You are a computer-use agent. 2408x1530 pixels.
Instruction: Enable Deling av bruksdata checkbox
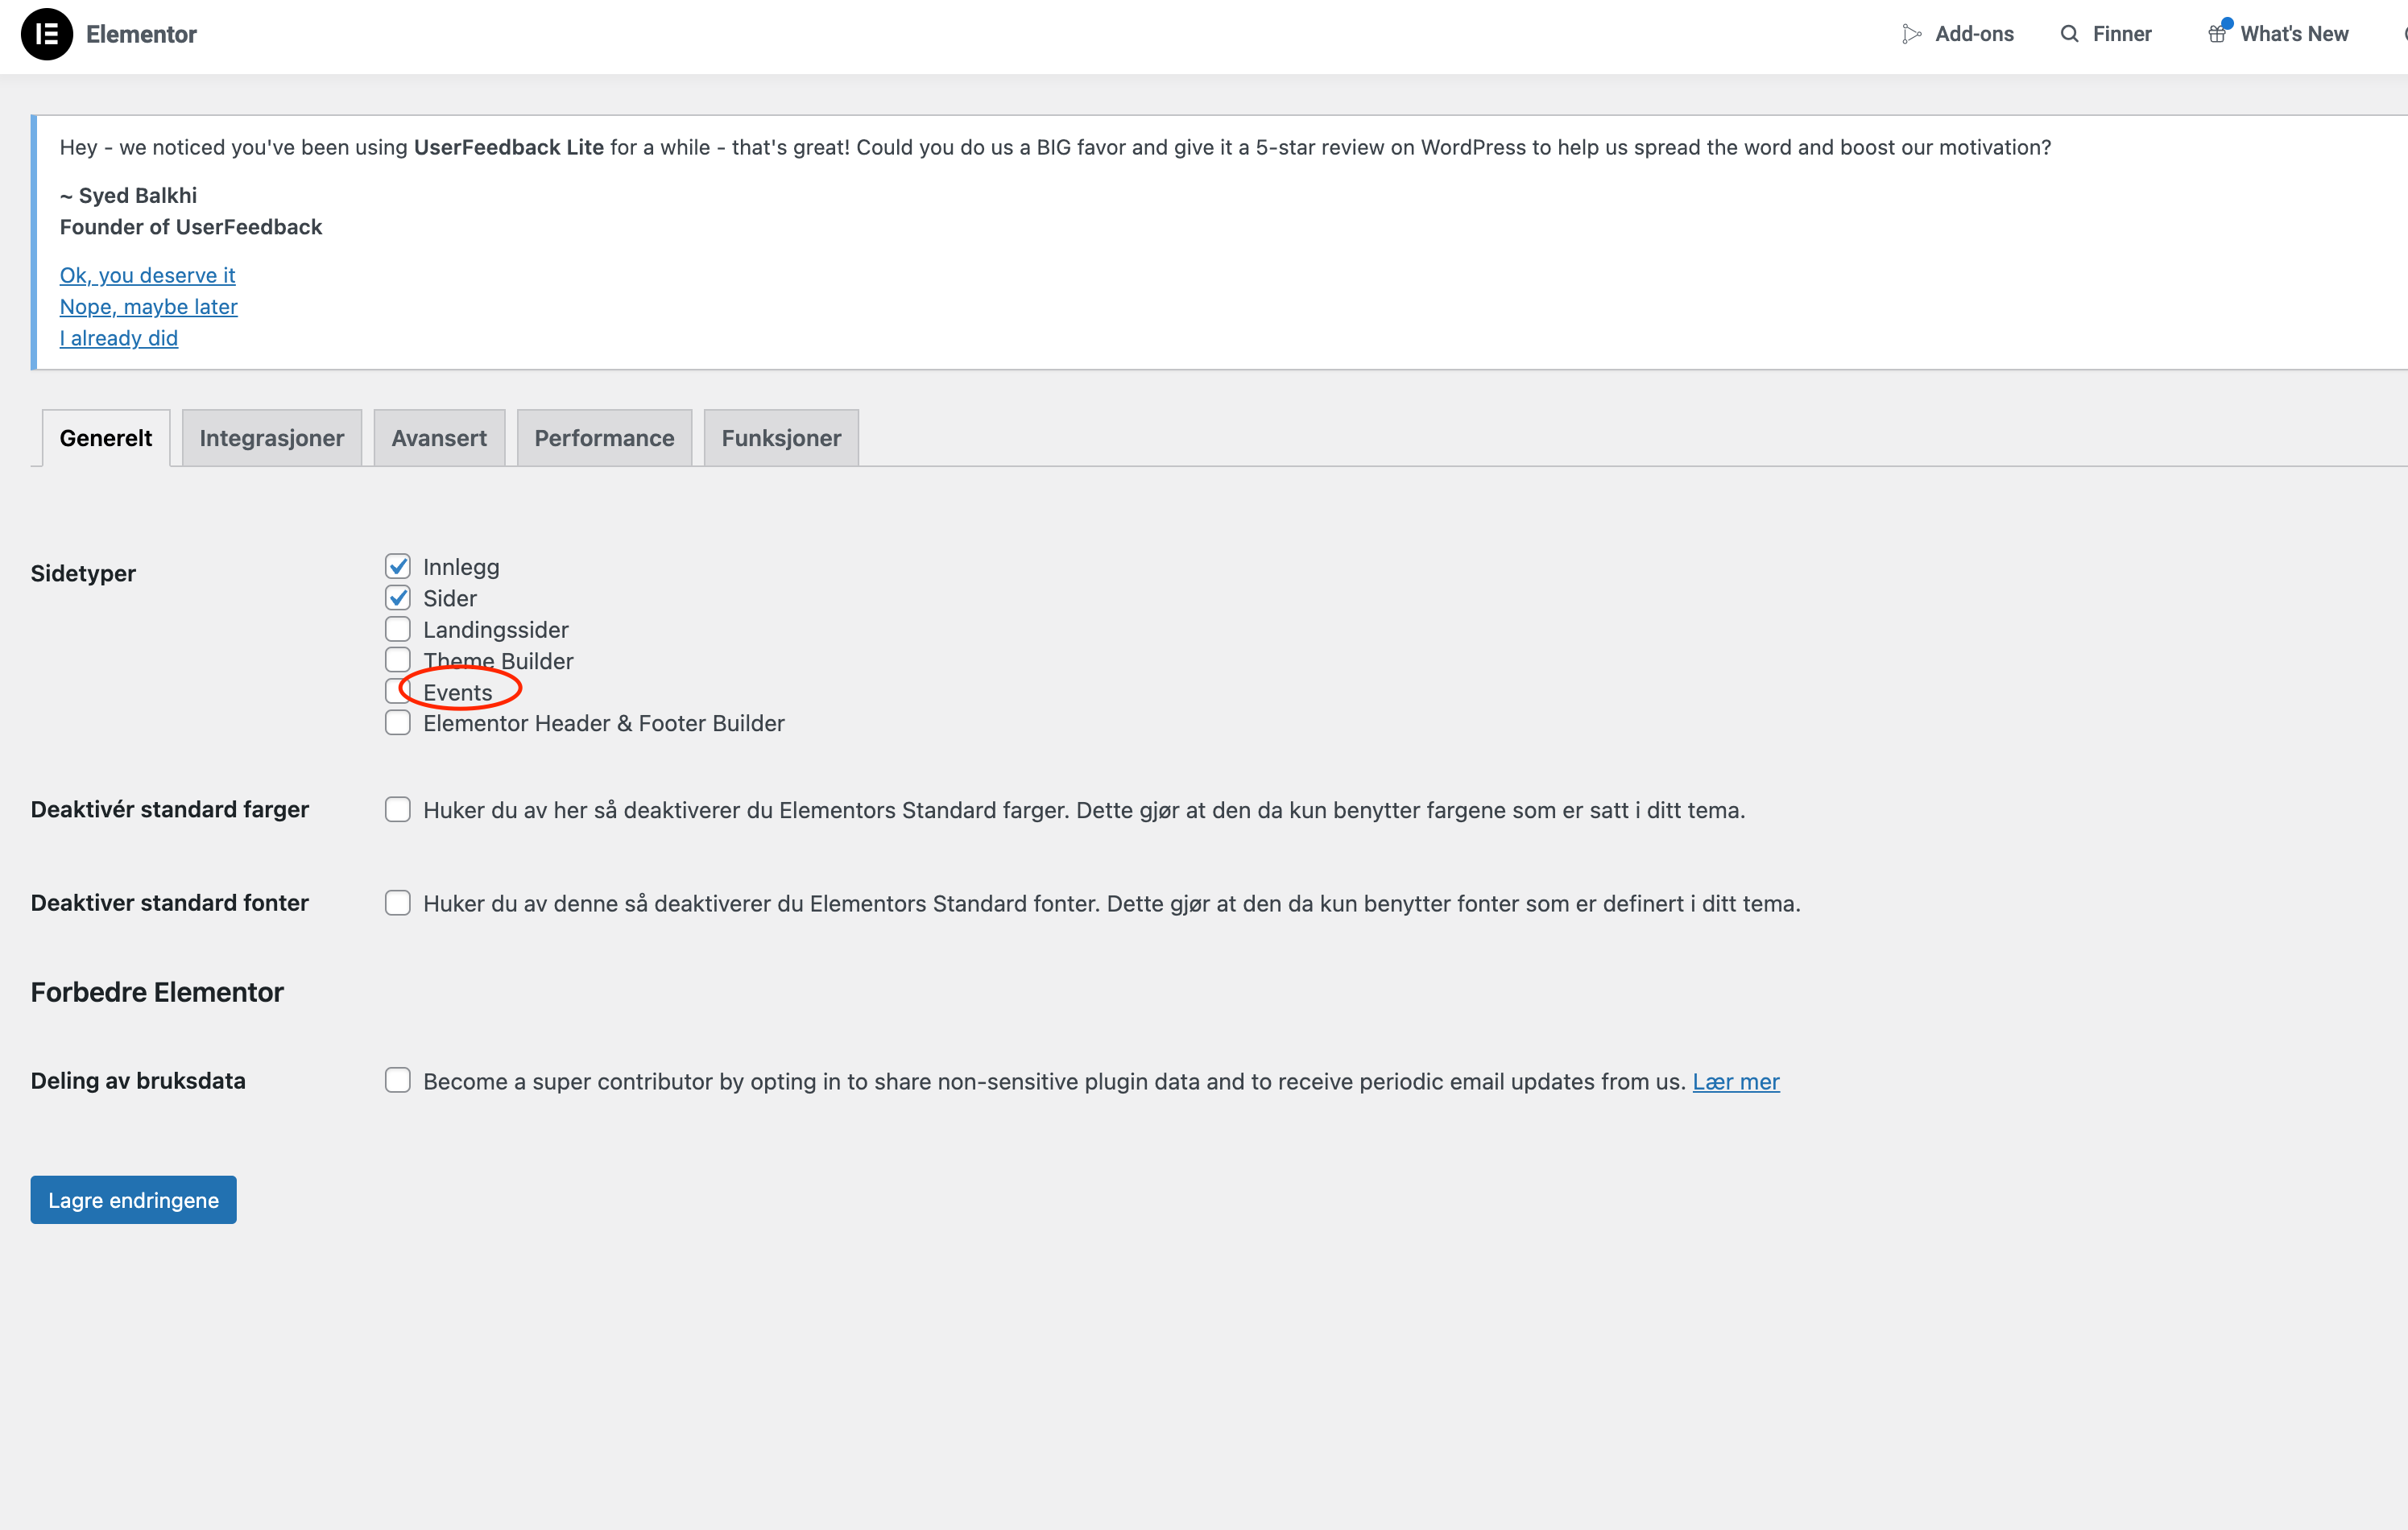click(x=398, y=1081)
